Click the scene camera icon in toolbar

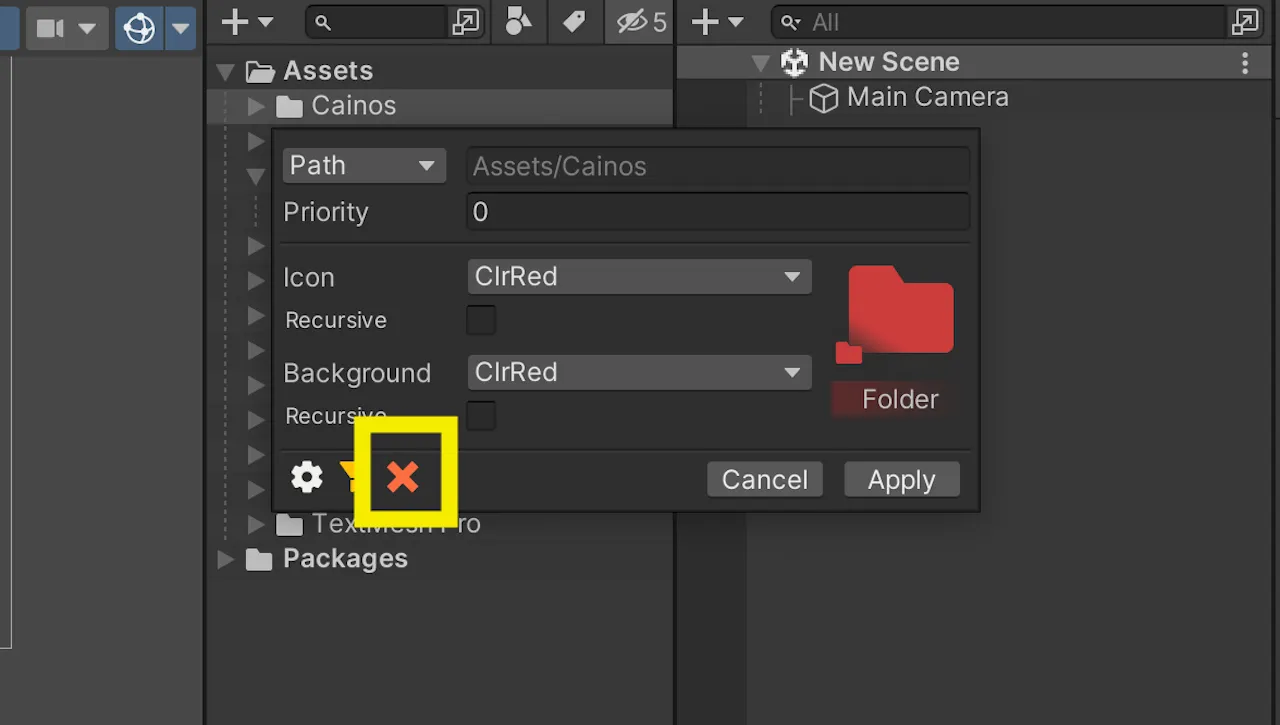[x=50, y=28]
